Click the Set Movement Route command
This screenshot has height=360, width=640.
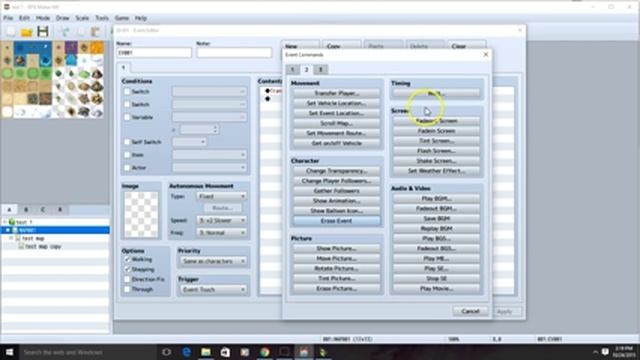[x=336, y=133]
